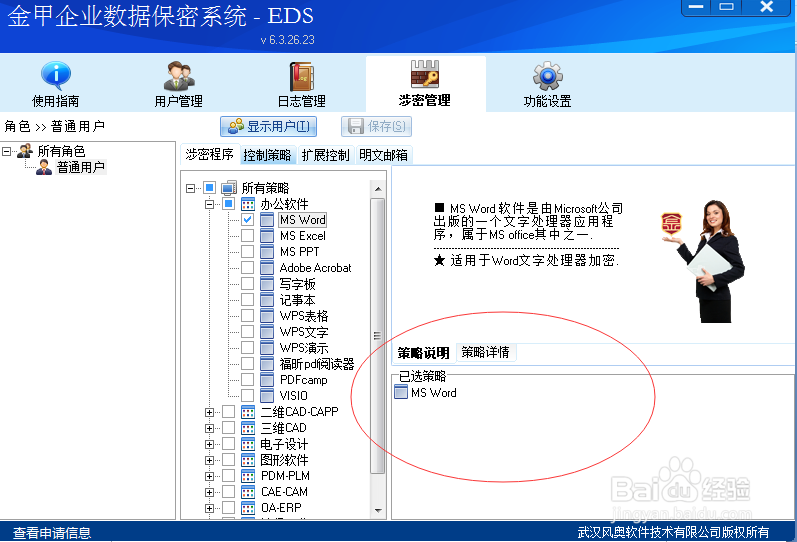The width and height of the screenshot is (797, 542).
Task: Expand the PDM-PLM node
Action: point(209,476)
